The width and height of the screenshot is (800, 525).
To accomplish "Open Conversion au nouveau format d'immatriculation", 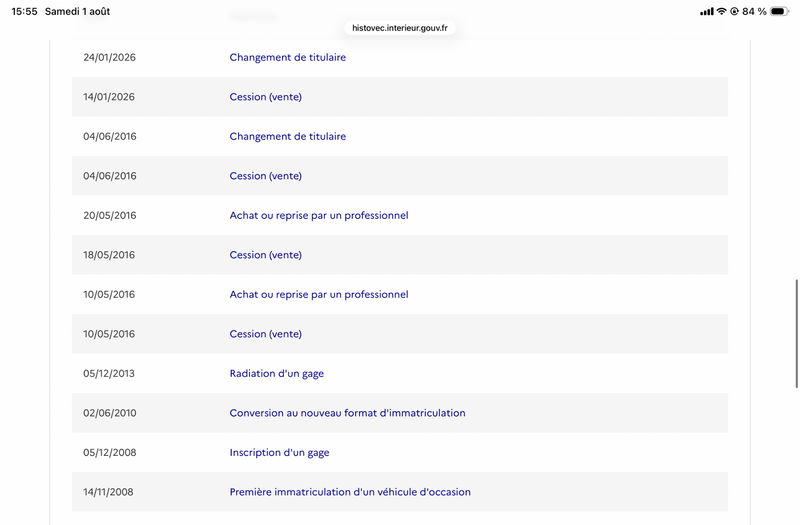I will [347, 413].
